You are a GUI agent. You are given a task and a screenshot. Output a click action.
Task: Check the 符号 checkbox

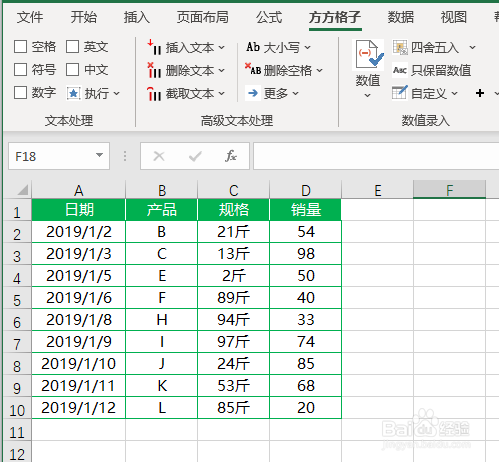[20, 70]
